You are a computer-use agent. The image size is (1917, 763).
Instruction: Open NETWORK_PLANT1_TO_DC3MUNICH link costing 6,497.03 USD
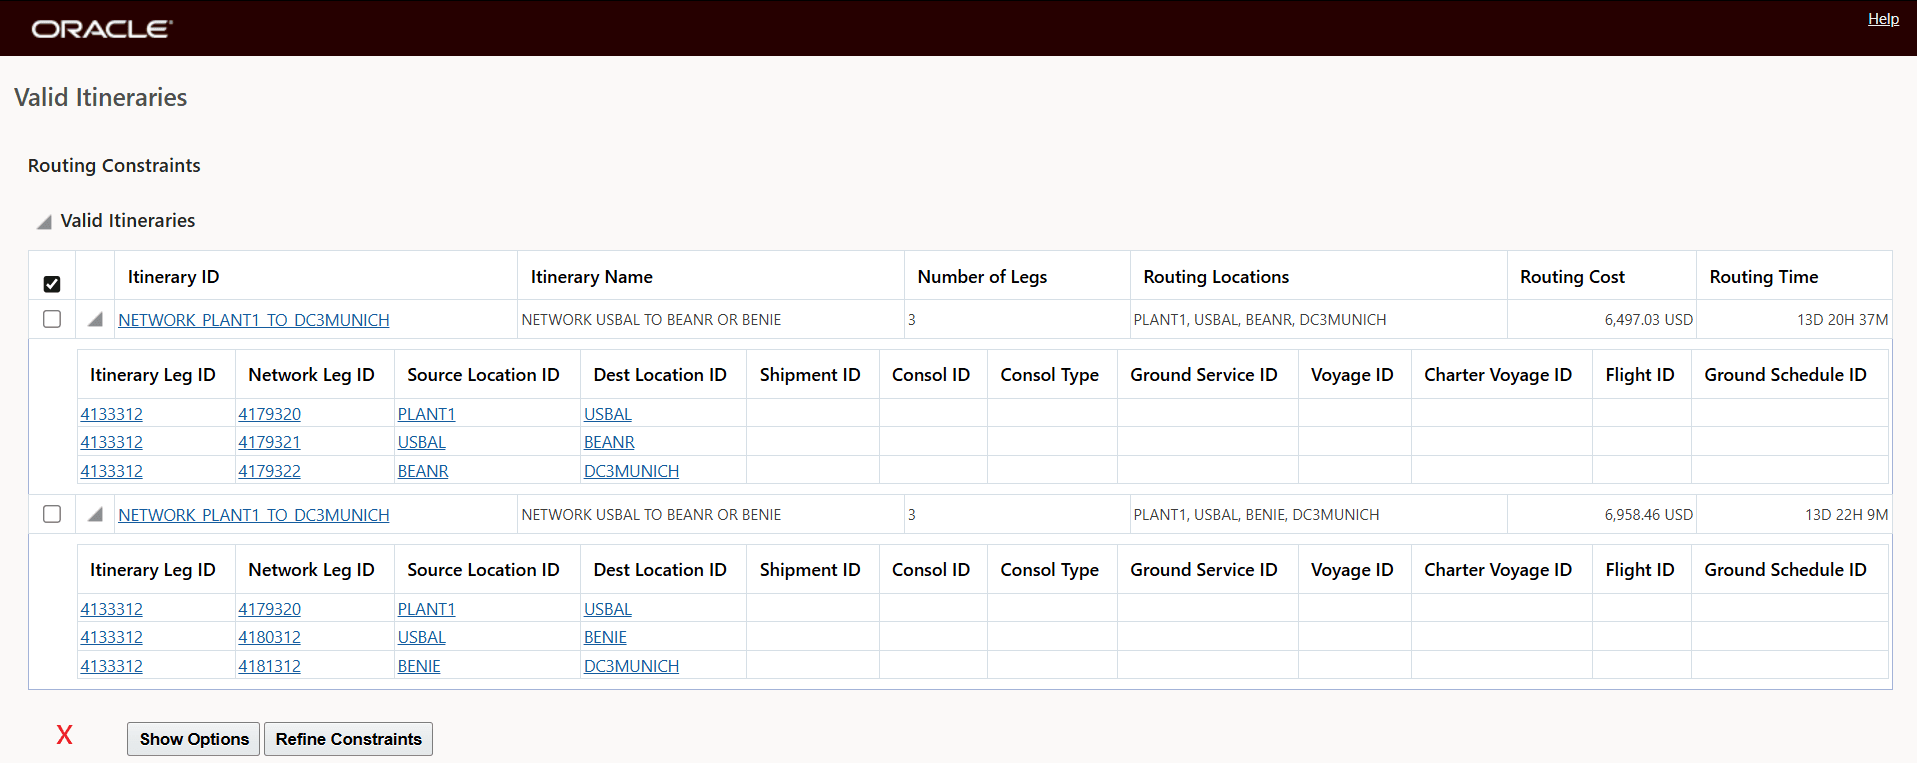click(254, 320)
